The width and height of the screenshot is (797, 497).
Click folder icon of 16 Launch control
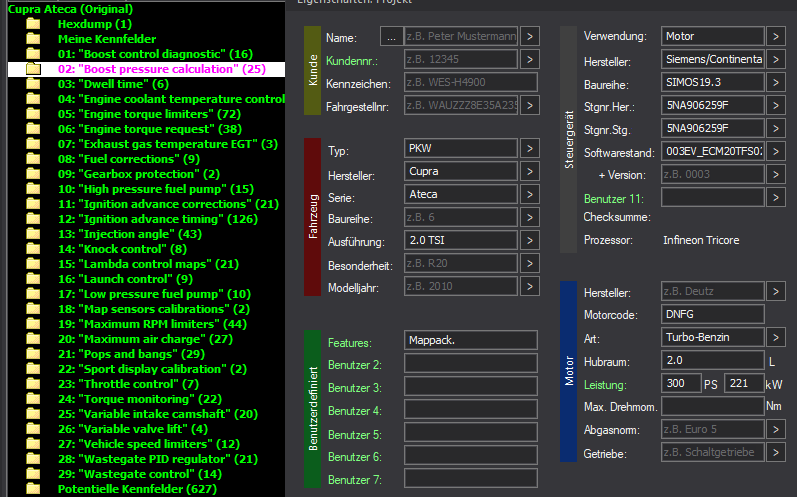pos(34,278)
